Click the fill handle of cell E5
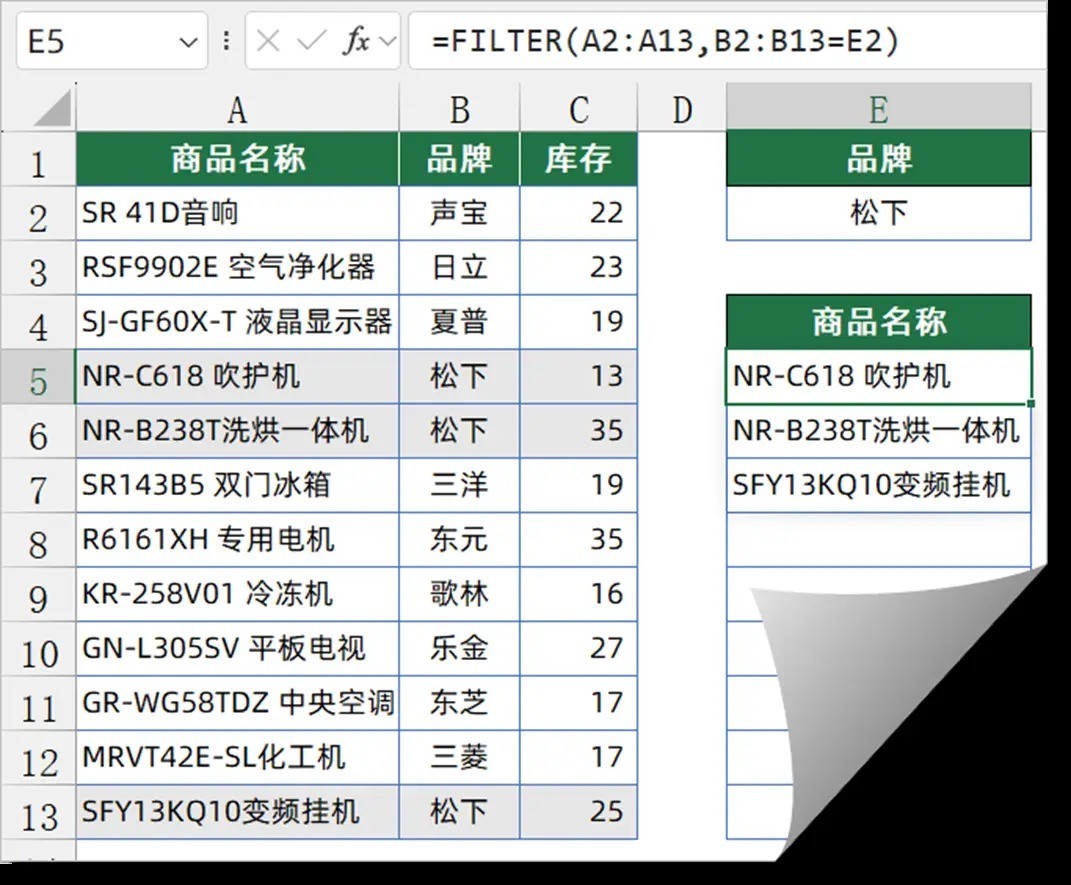 (x=1030, y=404)
